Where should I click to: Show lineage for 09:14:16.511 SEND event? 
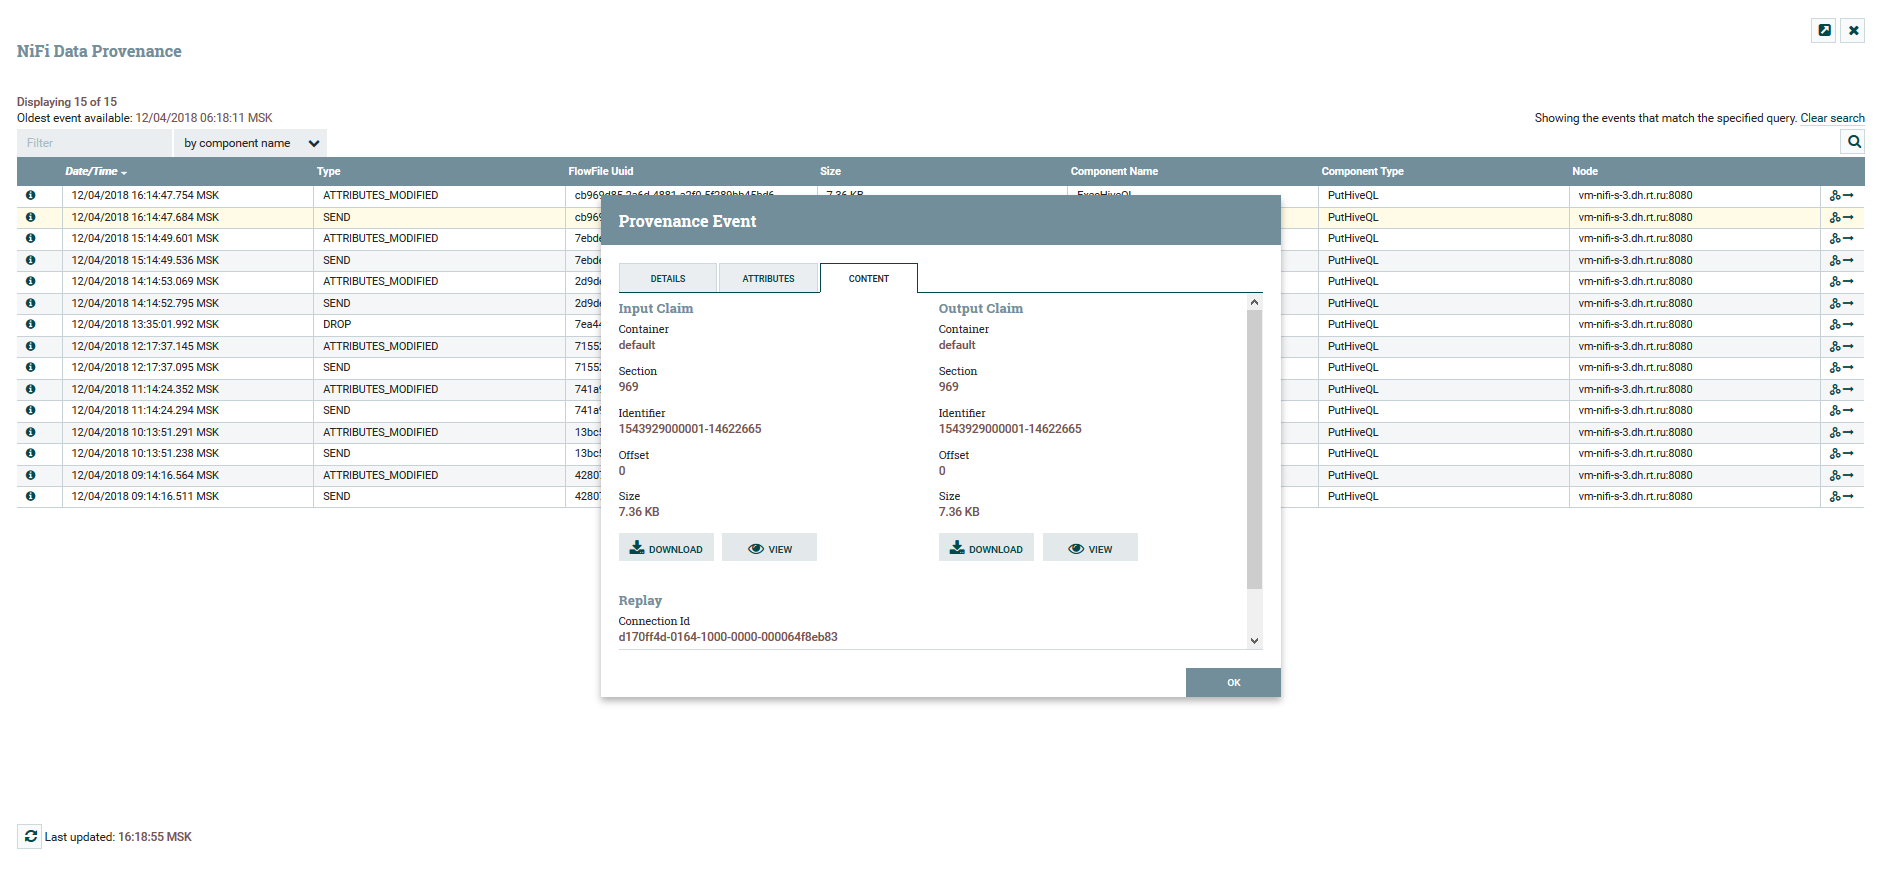click(1841, 497)
